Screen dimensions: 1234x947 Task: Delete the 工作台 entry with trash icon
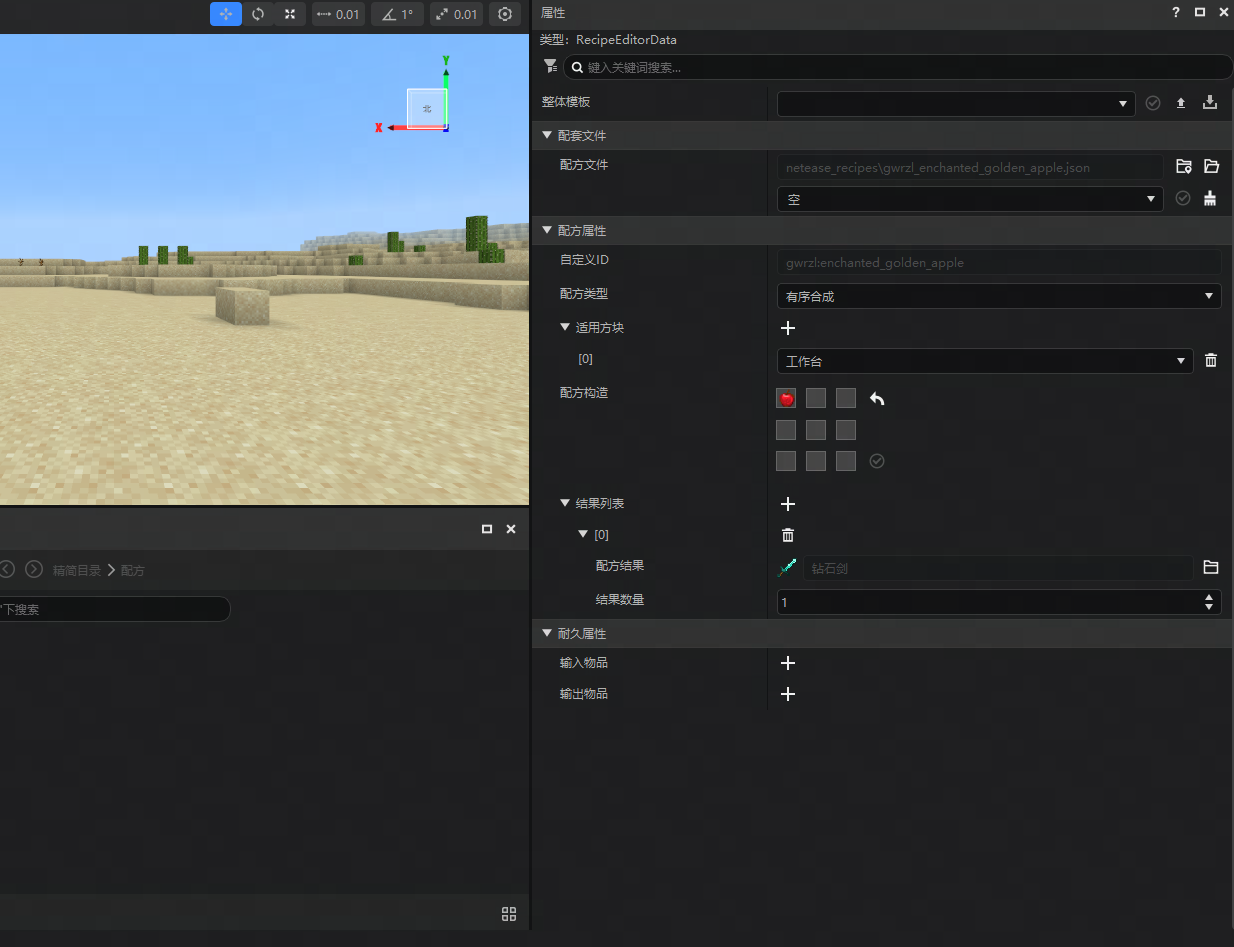1211,360
